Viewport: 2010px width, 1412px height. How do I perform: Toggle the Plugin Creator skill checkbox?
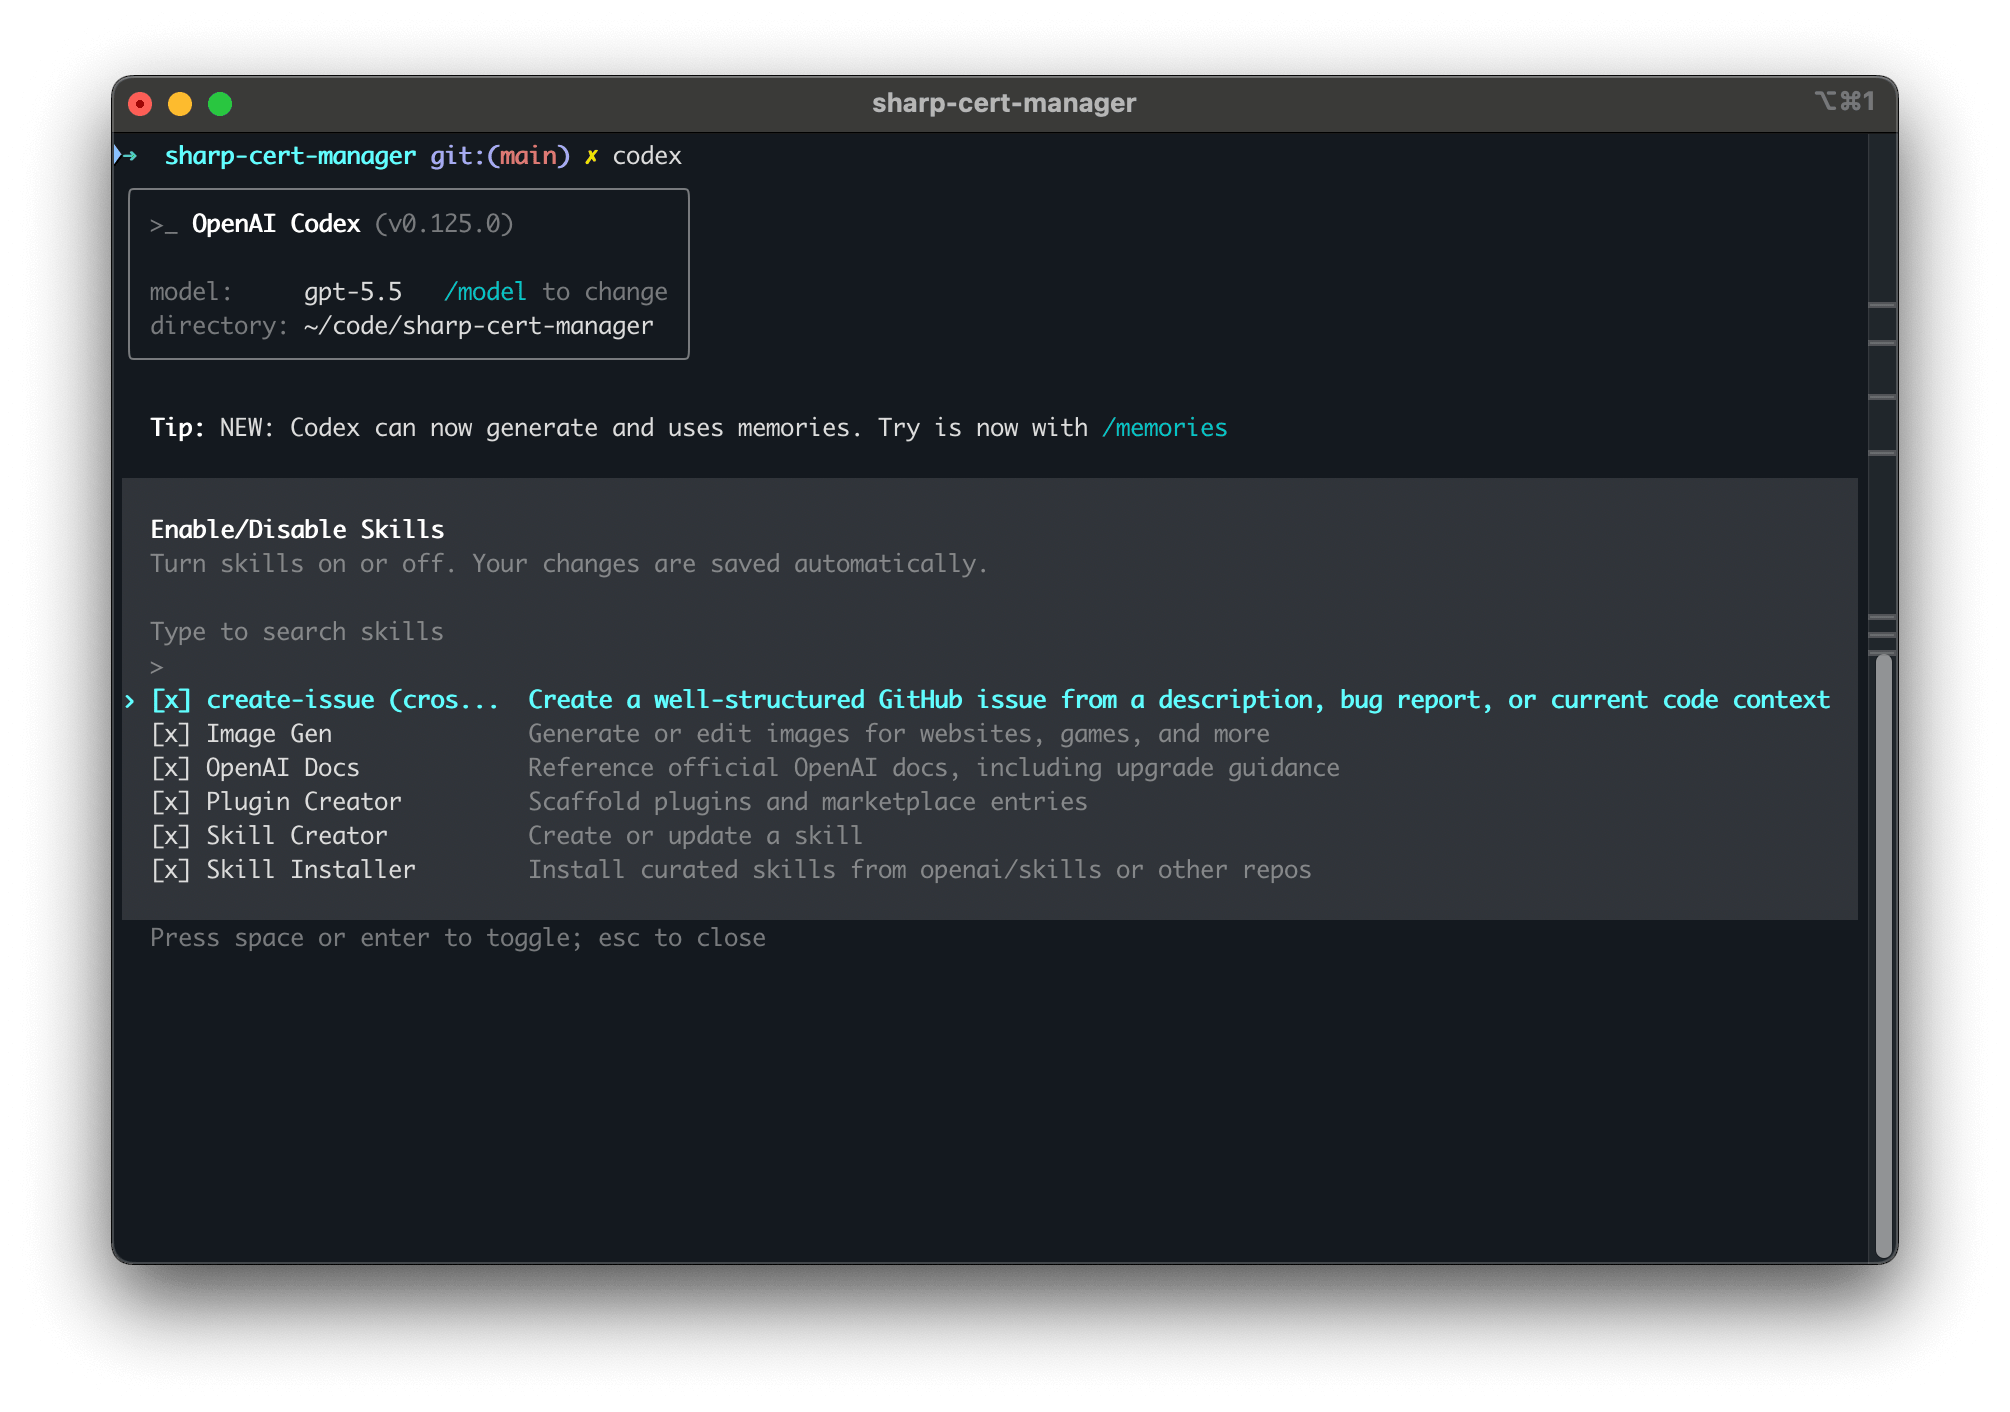pos(171,802)
